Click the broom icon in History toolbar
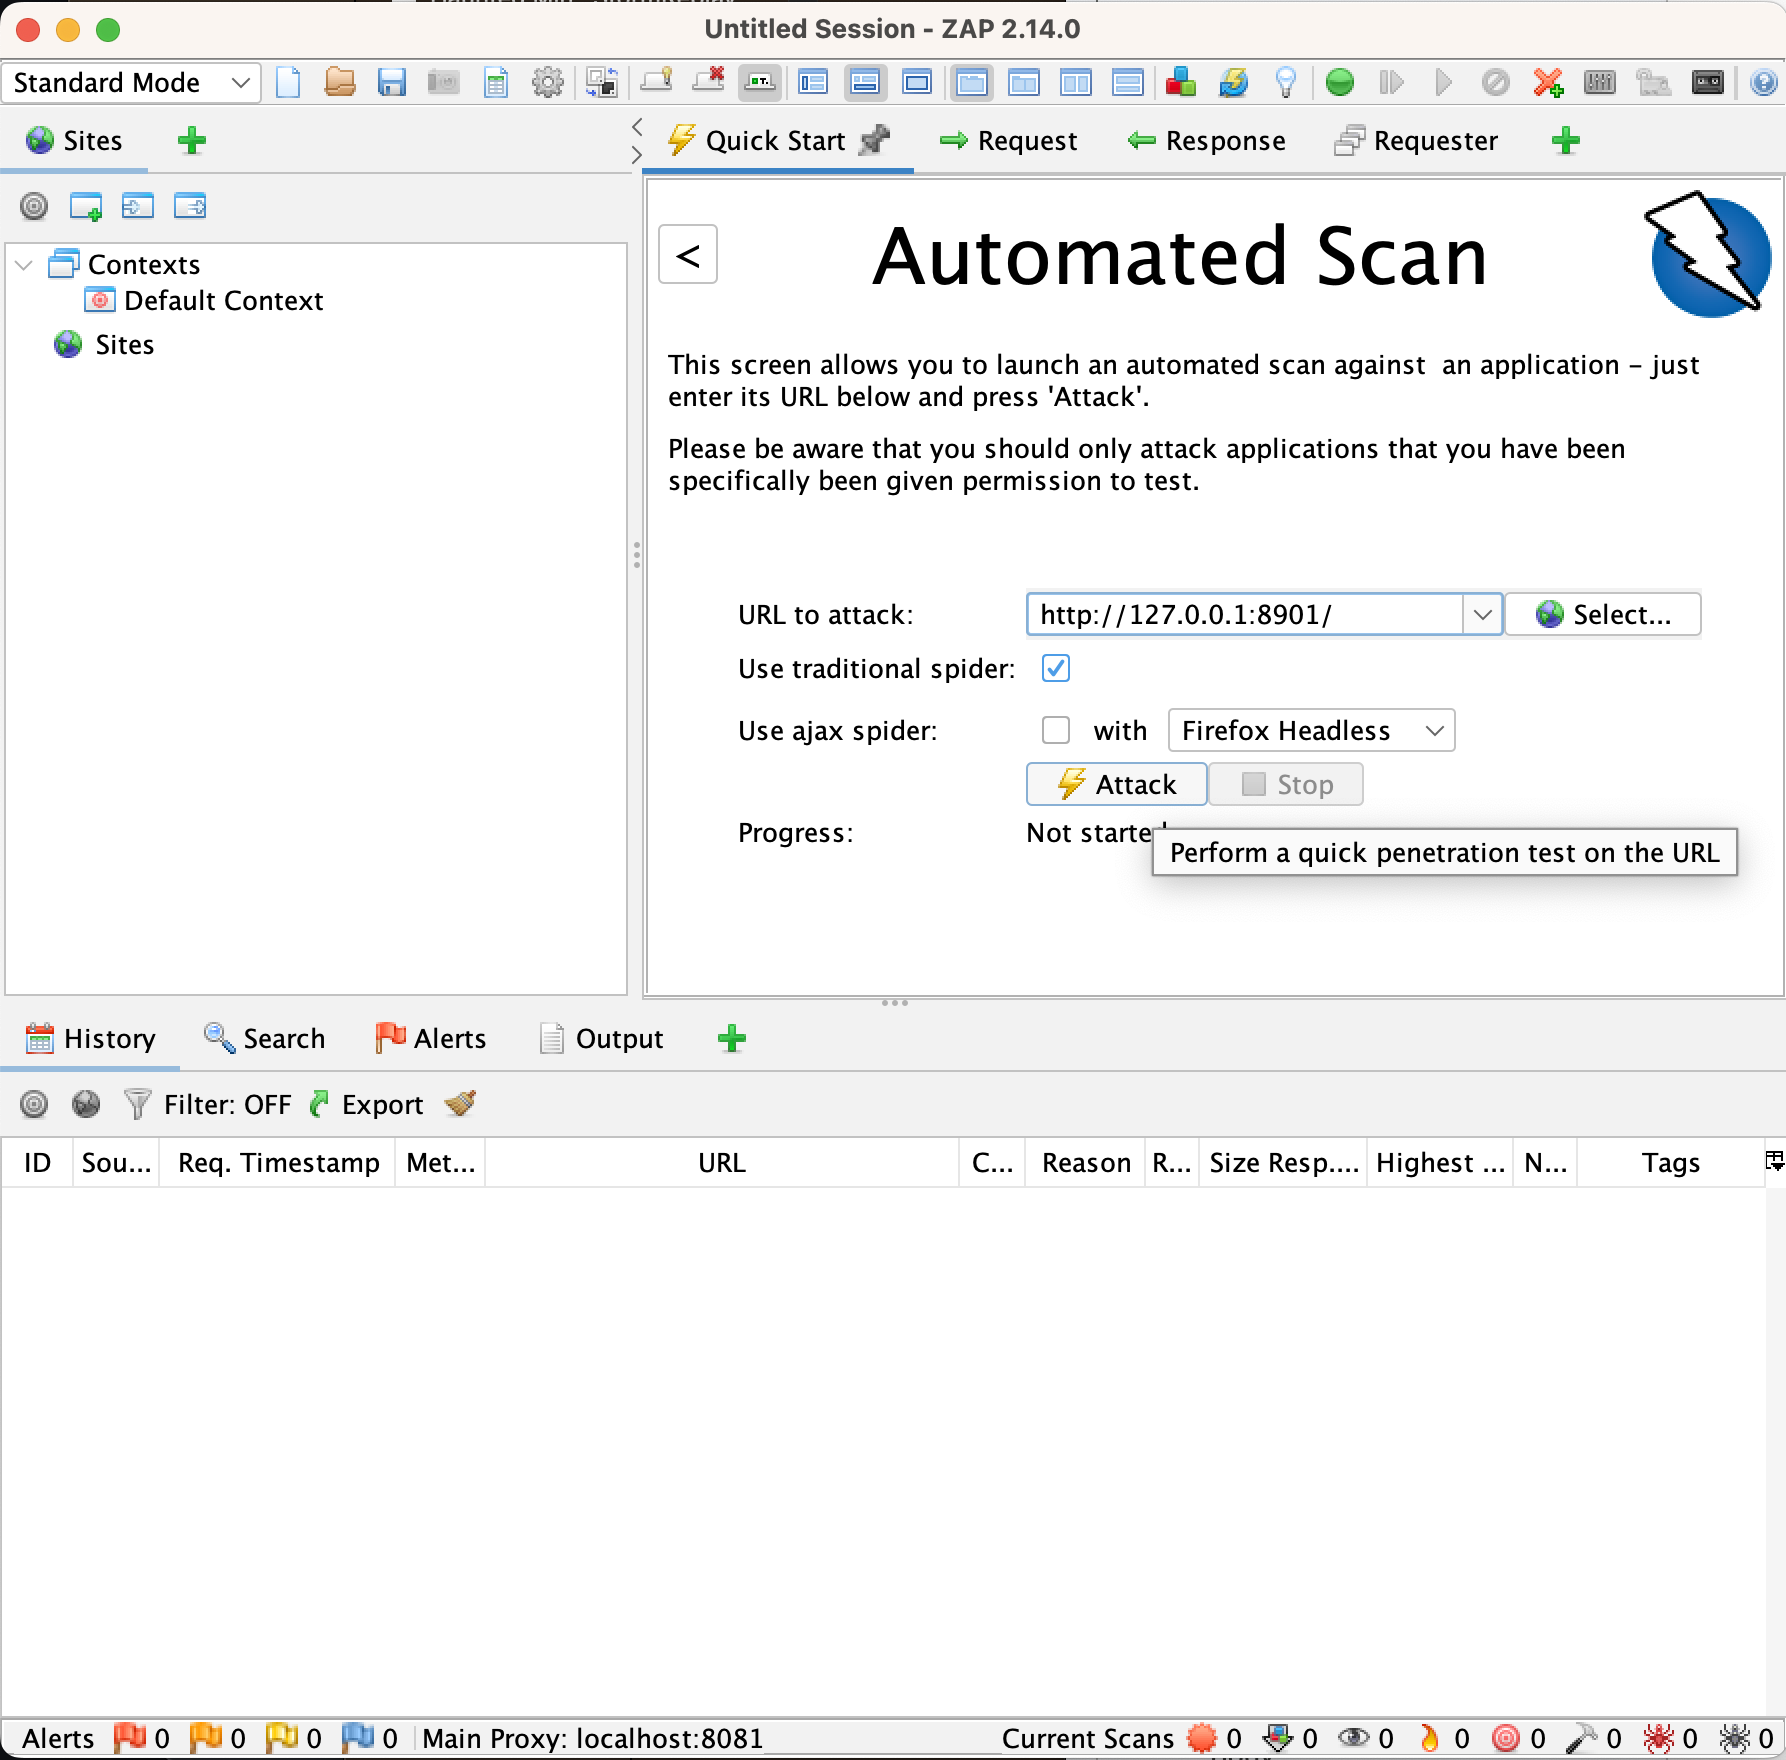The height and width of the screenshot is (1760, 1786). click(460, 1103)
